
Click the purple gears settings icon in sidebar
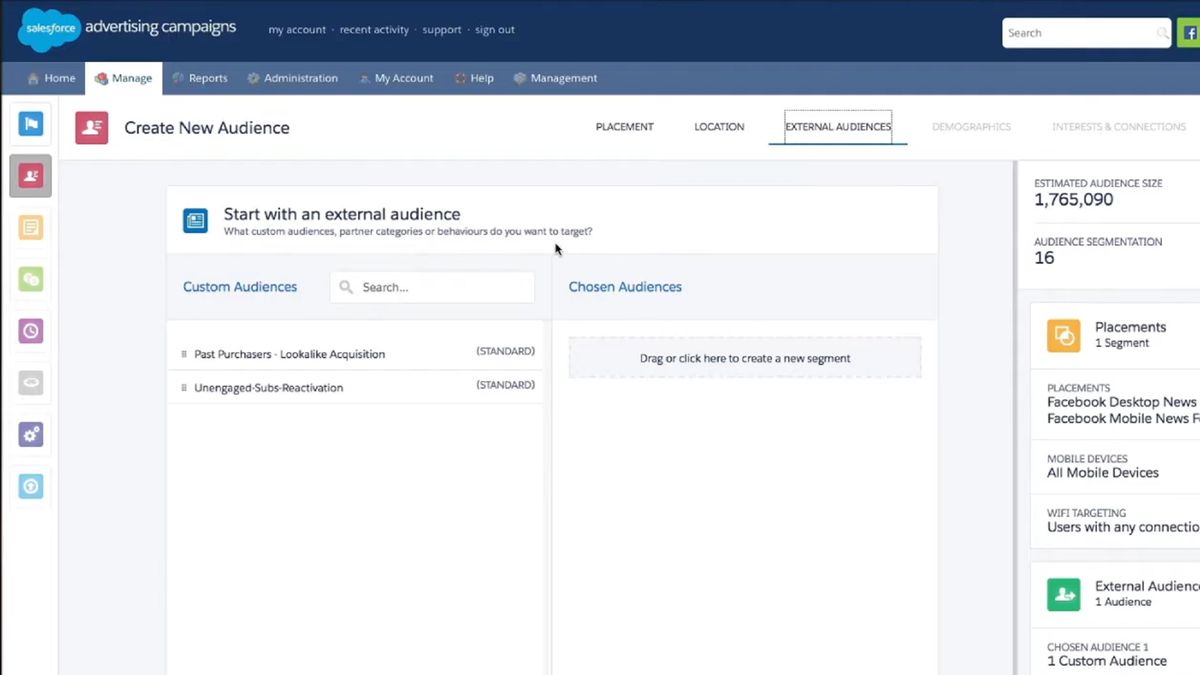[30, 434]
